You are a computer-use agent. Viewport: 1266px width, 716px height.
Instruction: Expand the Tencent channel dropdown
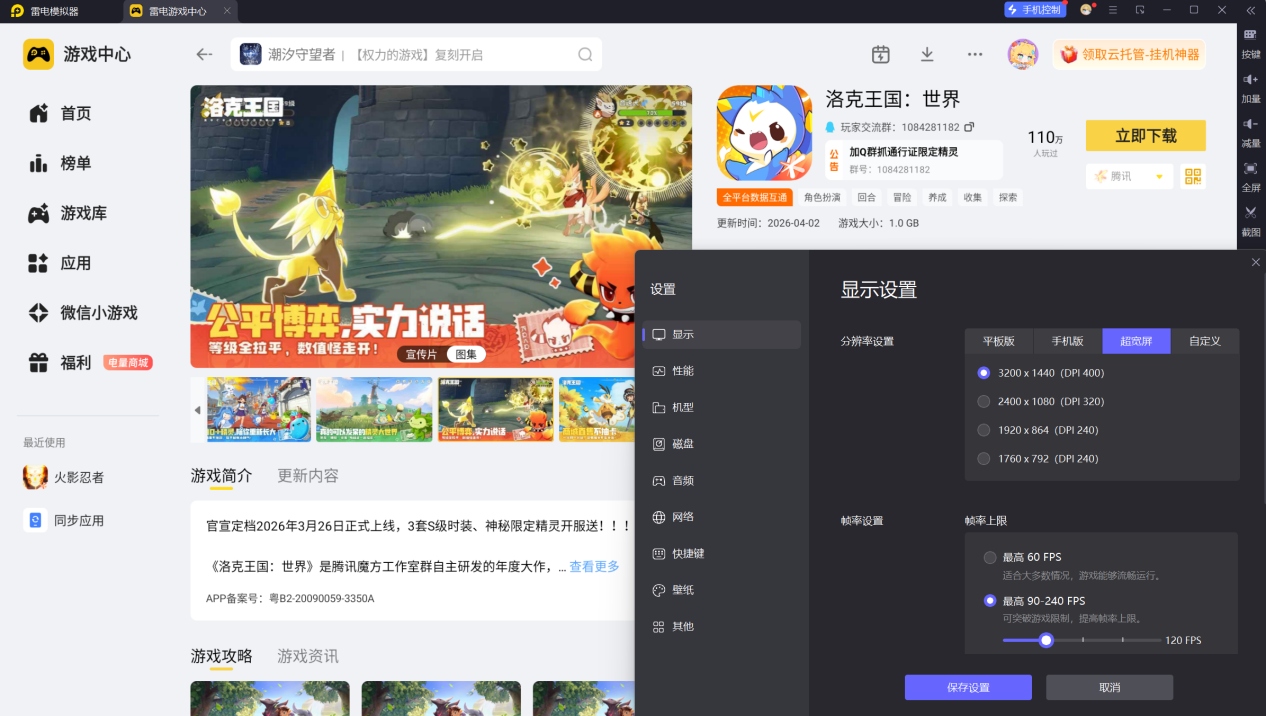pos(1159,177)
